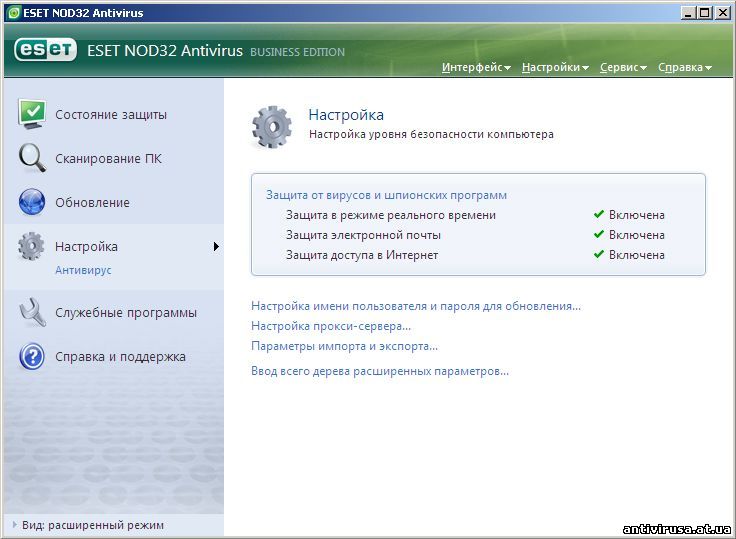Open the Справка menu

(x=685, y=68)
